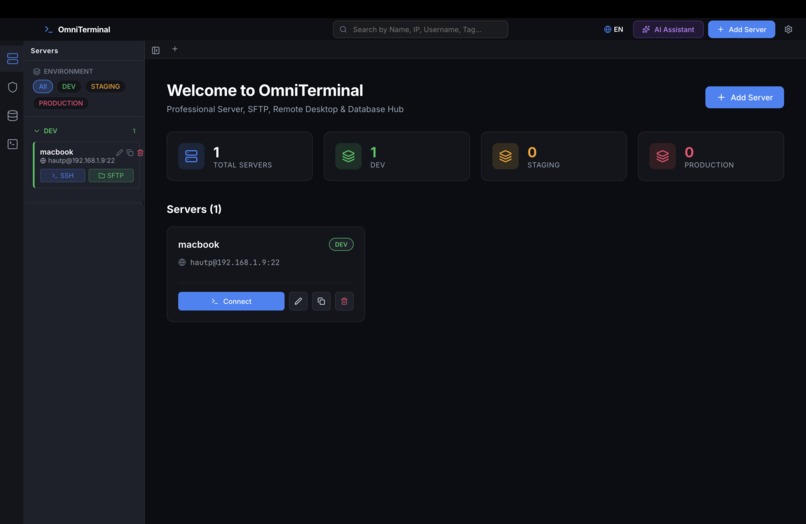The width and height of the screenshot is (806, 524).
Task: Click the Total Servers stat icon
Action: click(x=191, y=156)
